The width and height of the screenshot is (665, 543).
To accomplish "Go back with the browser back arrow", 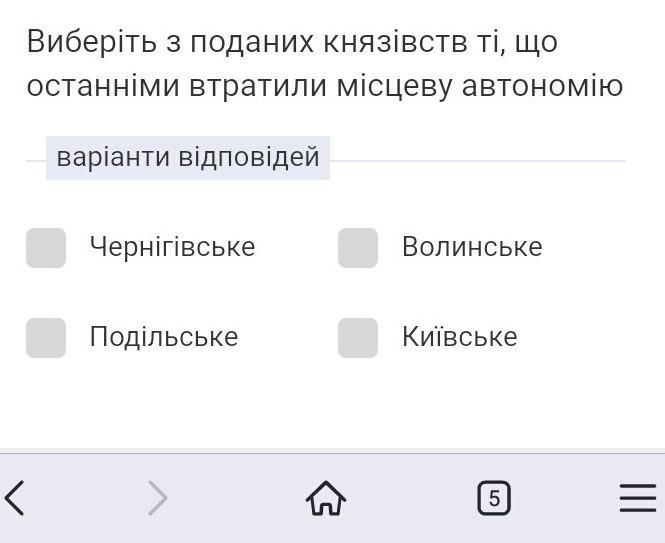I will pyautogui.click(x=16, y=497).
